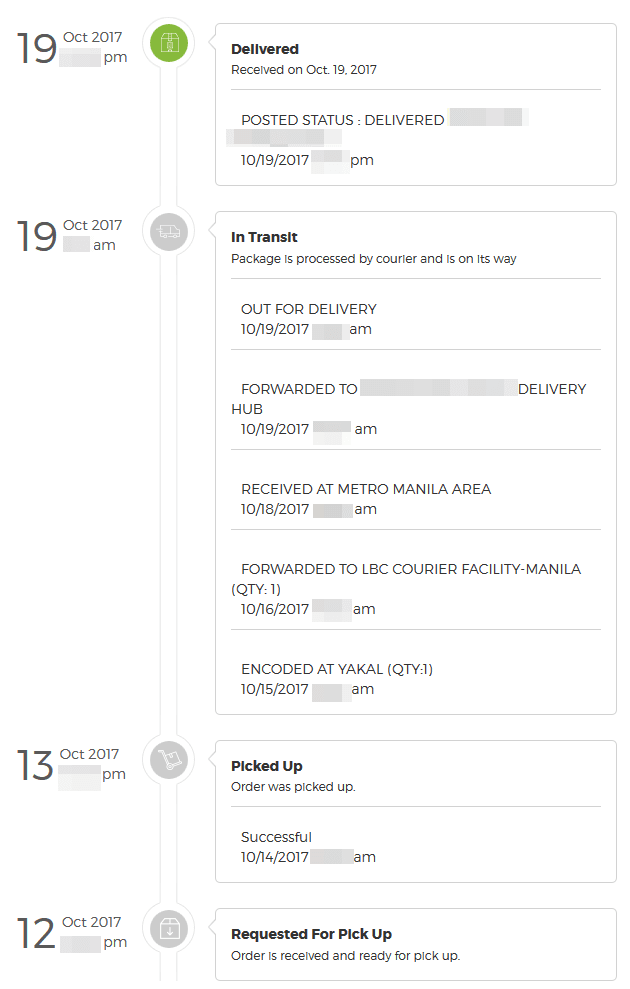
Task: Click the Picked Up hand-truck icon
Action: (x=169, y=761)
